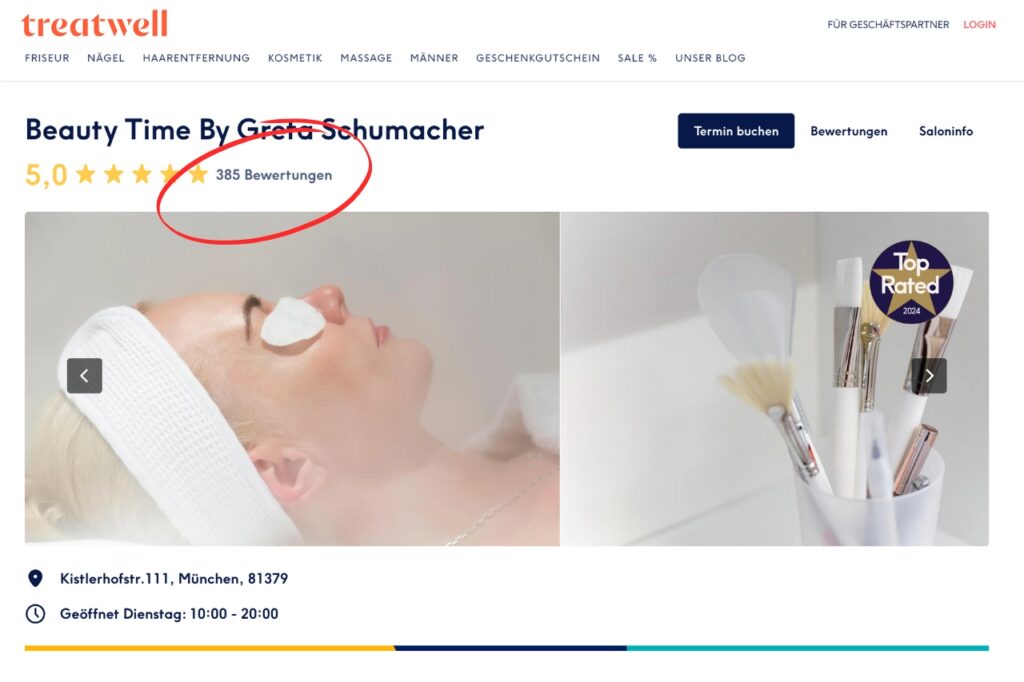Click the treatwell logo

tap(94, 24)
